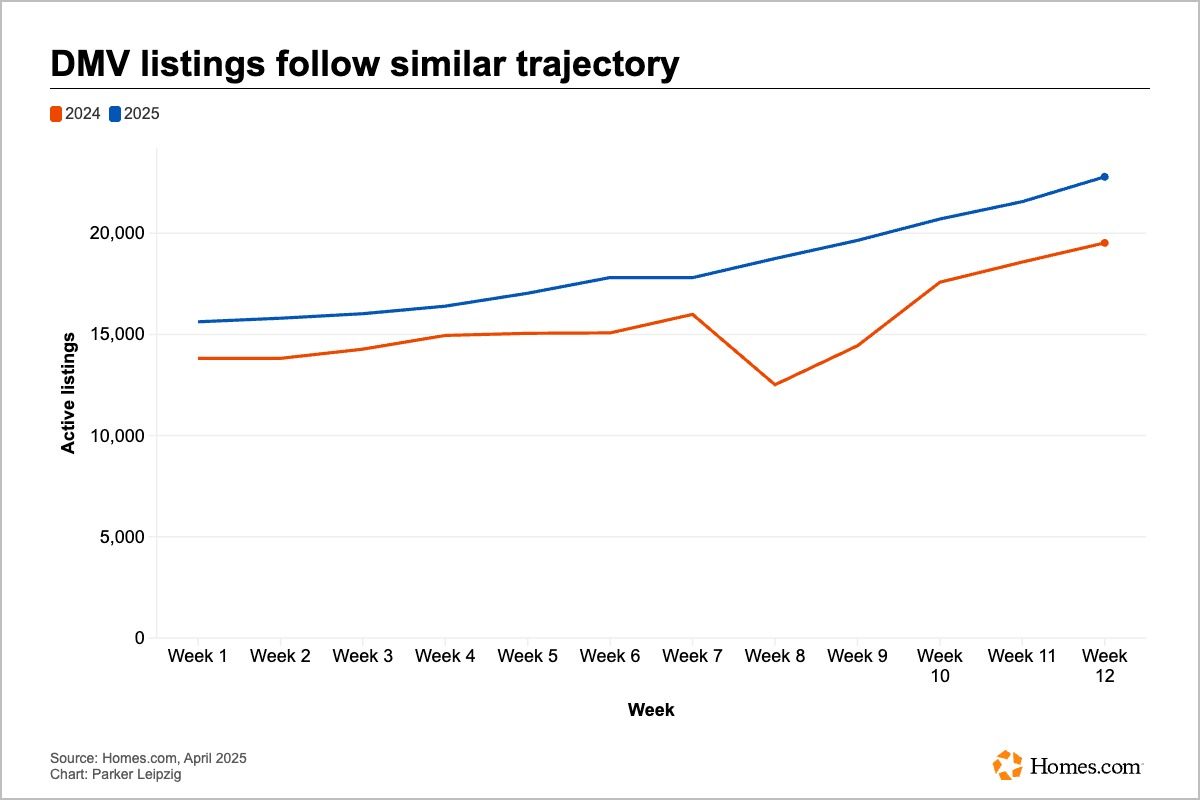Click the blue 2025 legend swatch

point(115,114)
